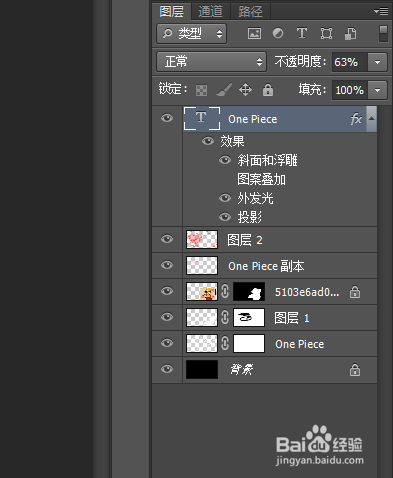Click the lock icon on 5103e6ad0... layer
Screen dimensions: 393x478
355,292
